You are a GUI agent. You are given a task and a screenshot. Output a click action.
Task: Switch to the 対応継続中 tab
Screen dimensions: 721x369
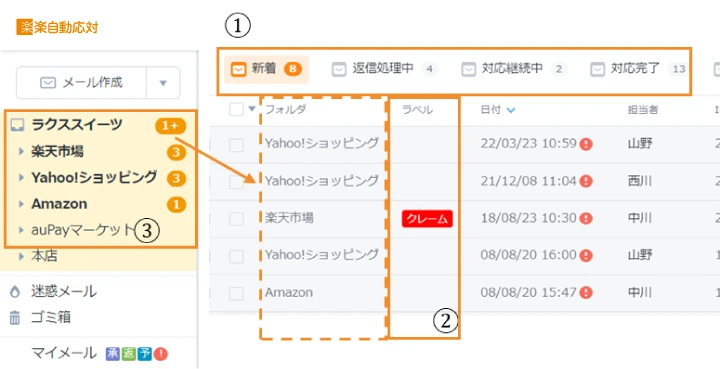click(514, 69)
